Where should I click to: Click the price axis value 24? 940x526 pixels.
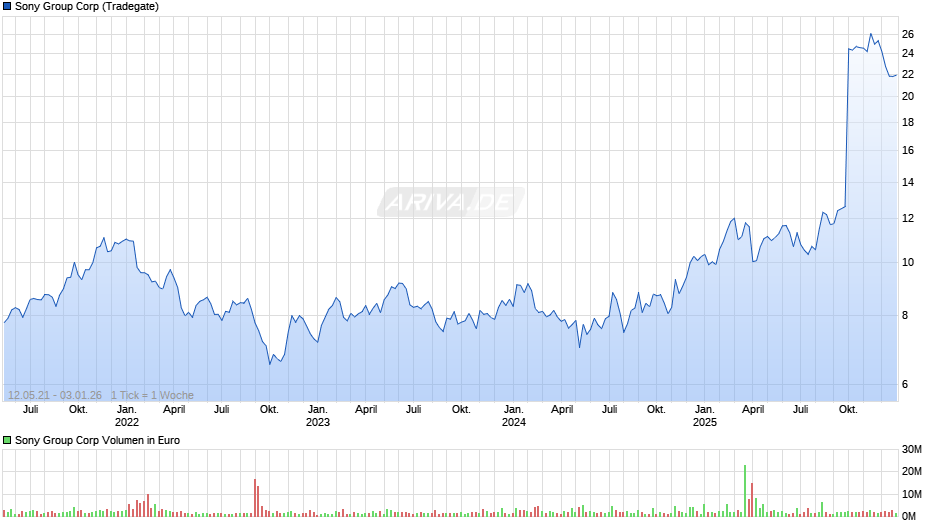(x=908, y=53)
